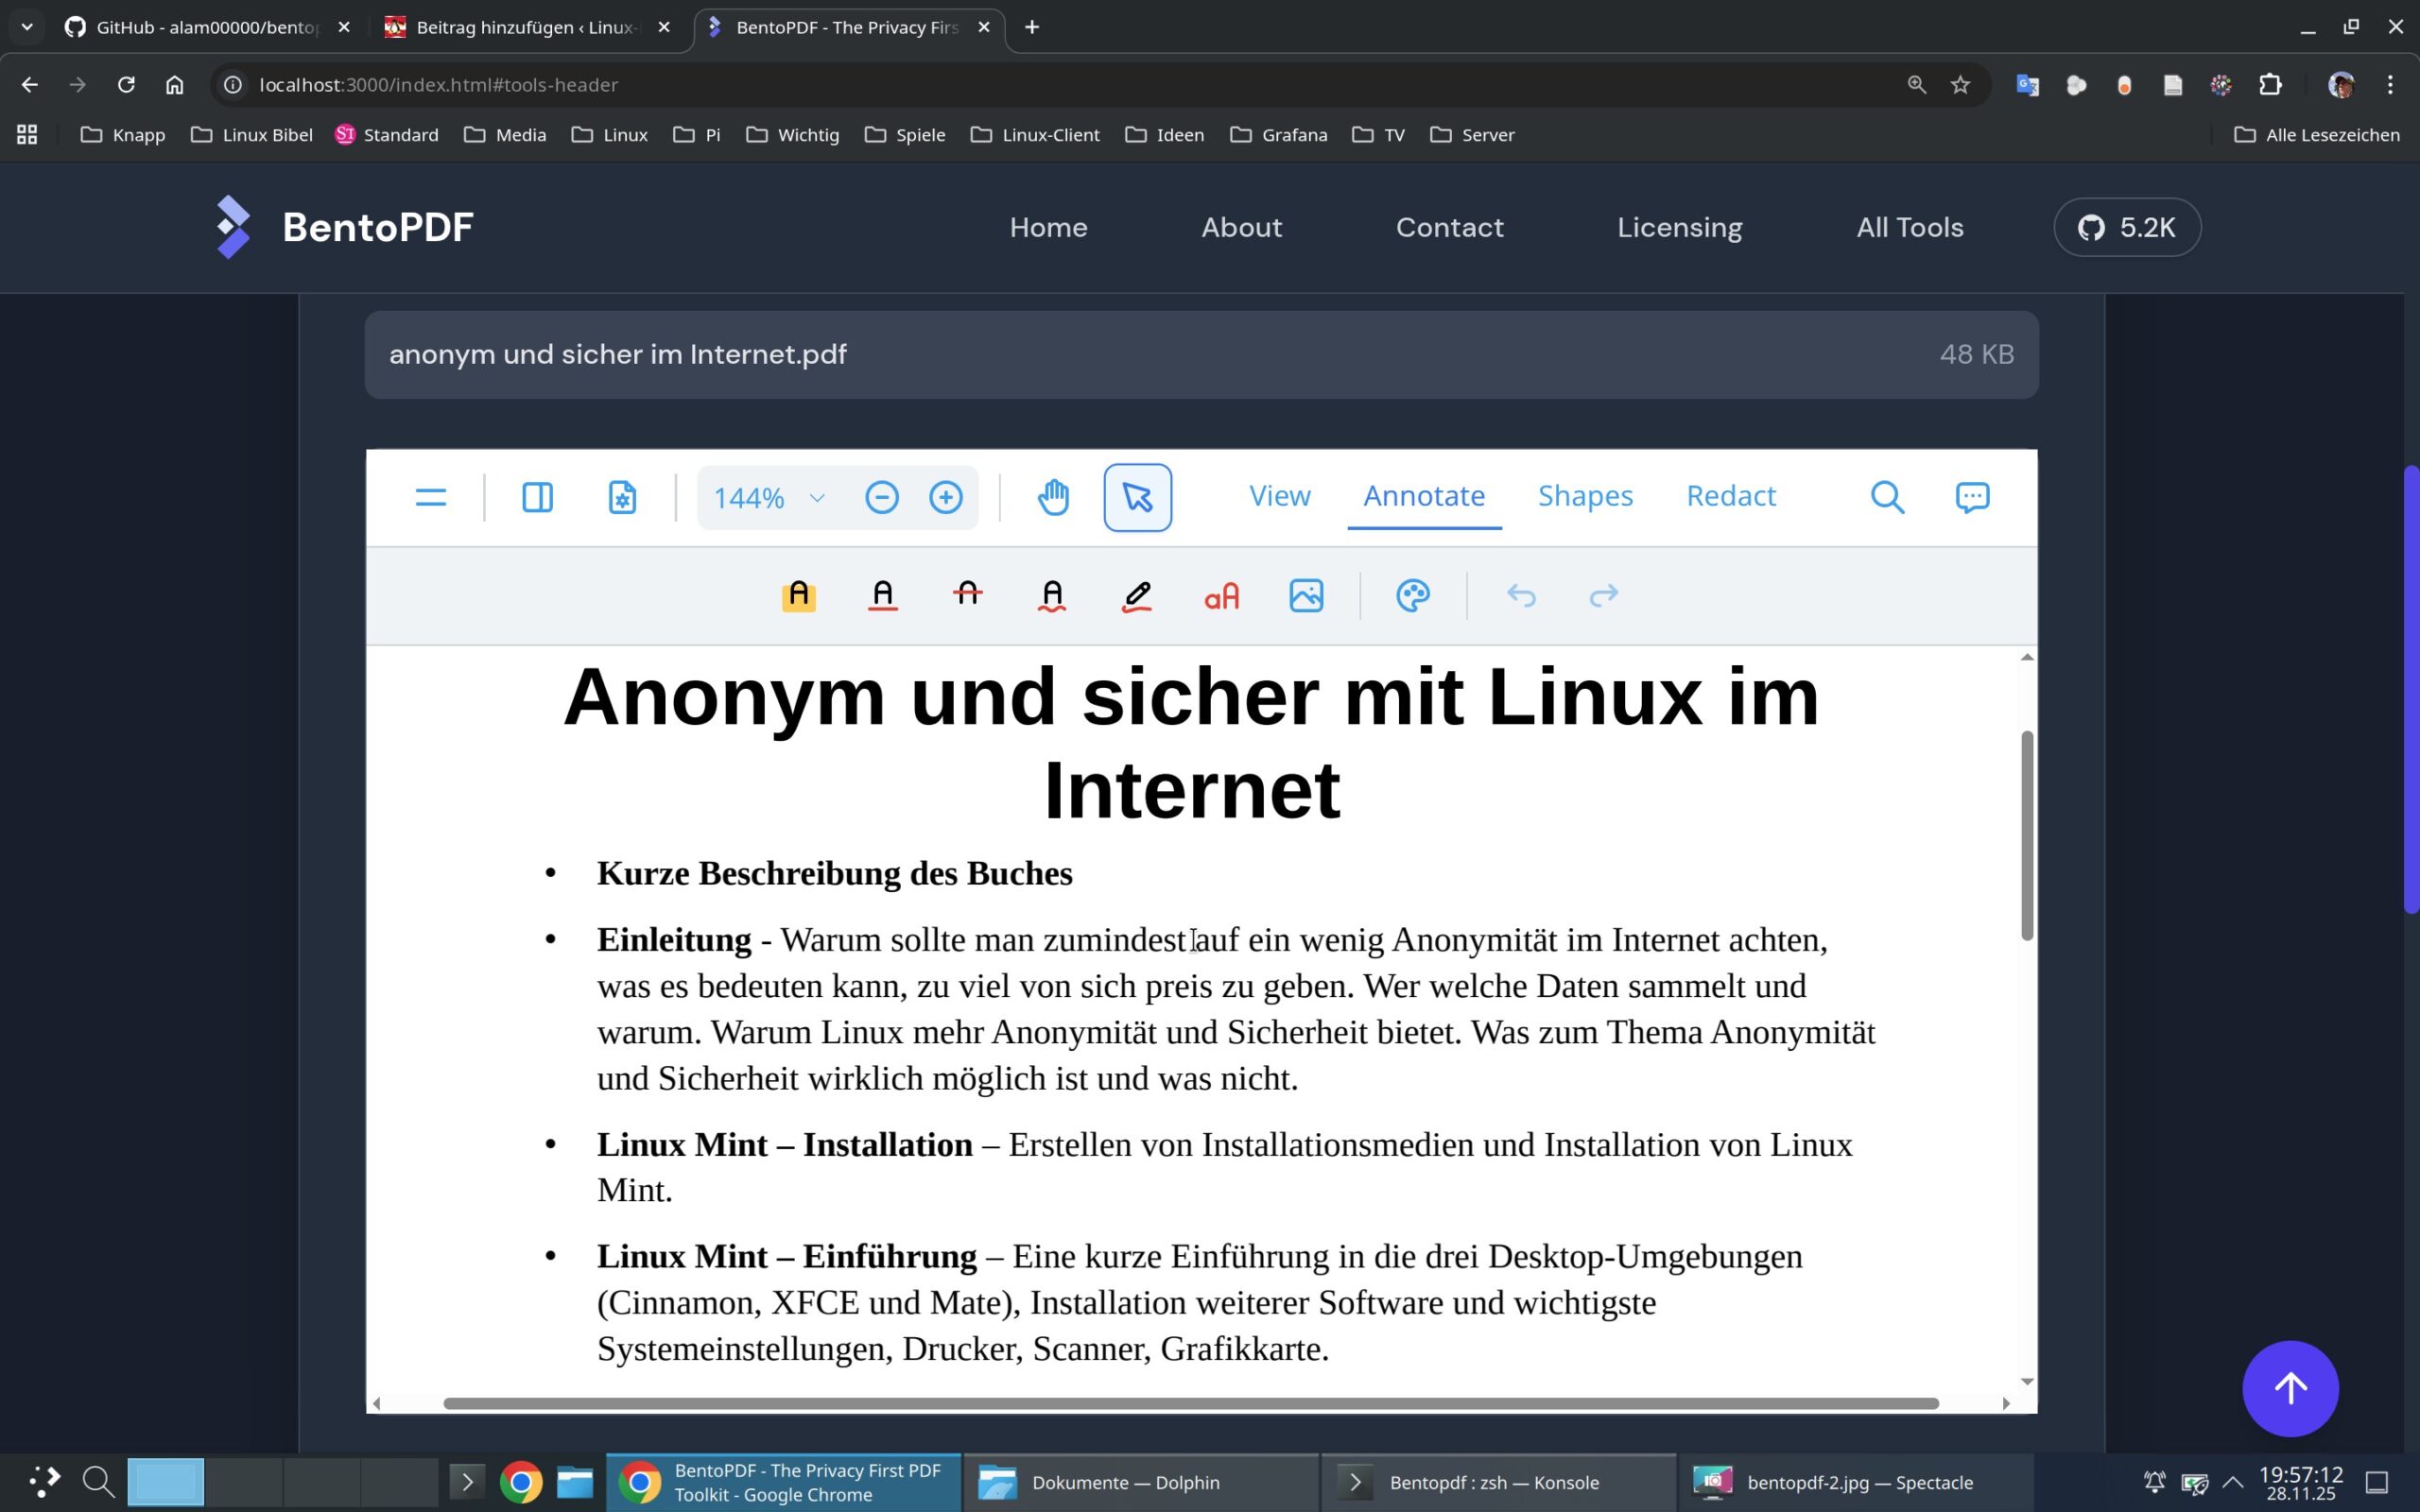Viewport: 2420px width, 1512px height.
Task: Open the viewer search magnifier
Action: point(1887,497)
